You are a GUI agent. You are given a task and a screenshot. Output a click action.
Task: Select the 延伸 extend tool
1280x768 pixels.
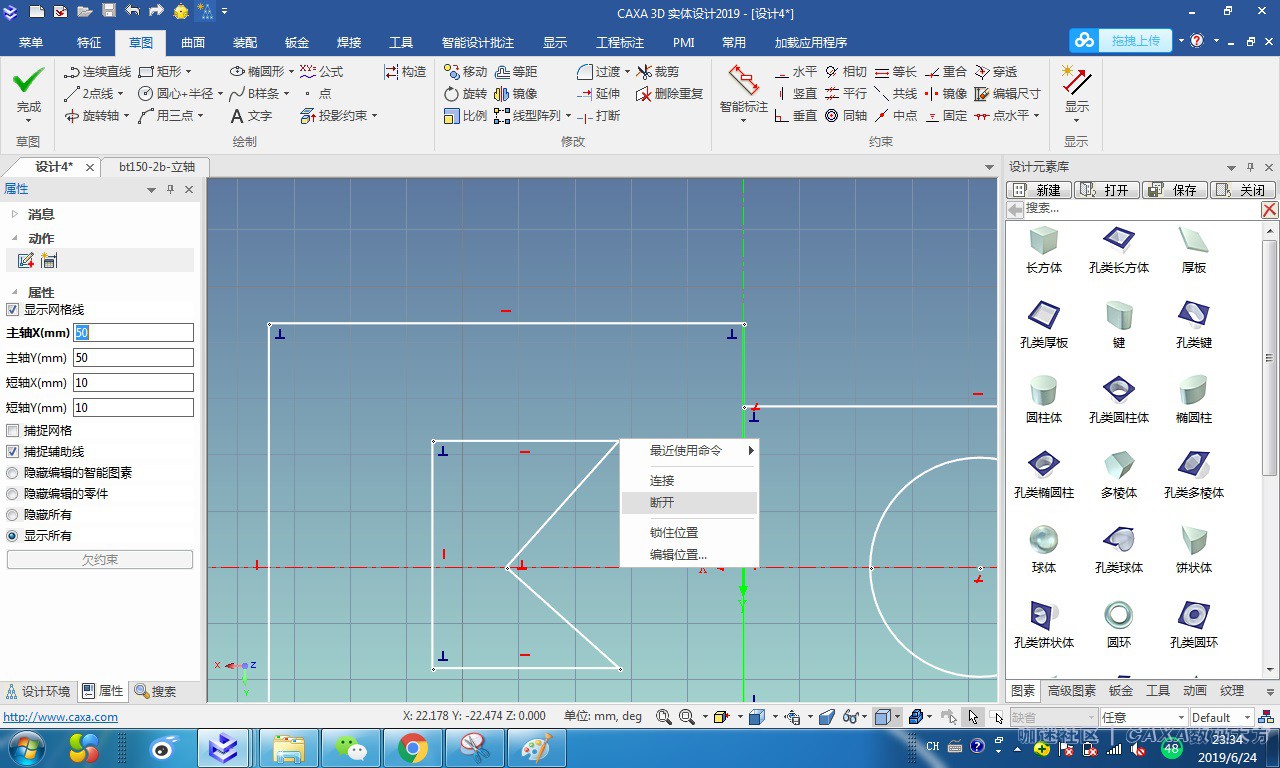tap(599, 94)
